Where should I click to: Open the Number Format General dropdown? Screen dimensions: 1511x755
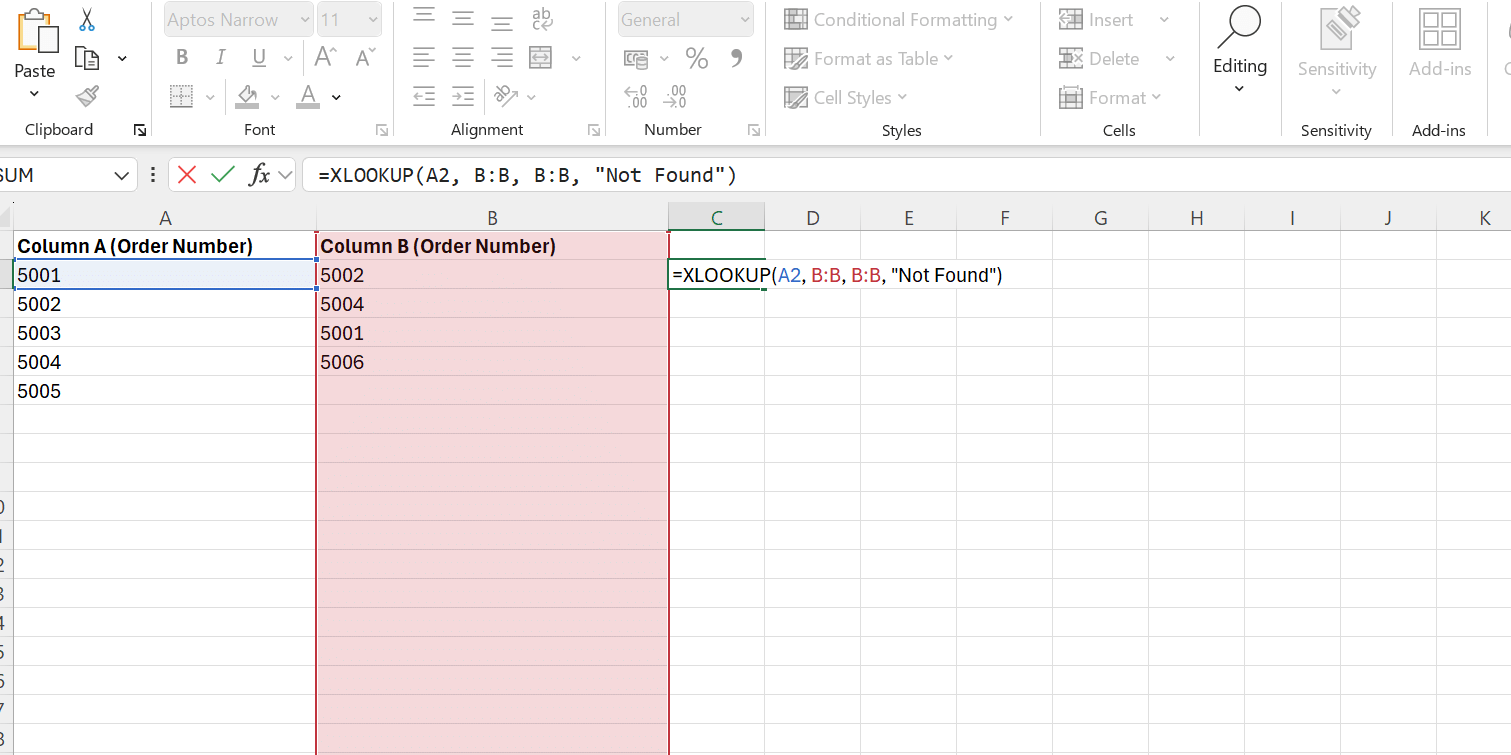pos(686,20)
